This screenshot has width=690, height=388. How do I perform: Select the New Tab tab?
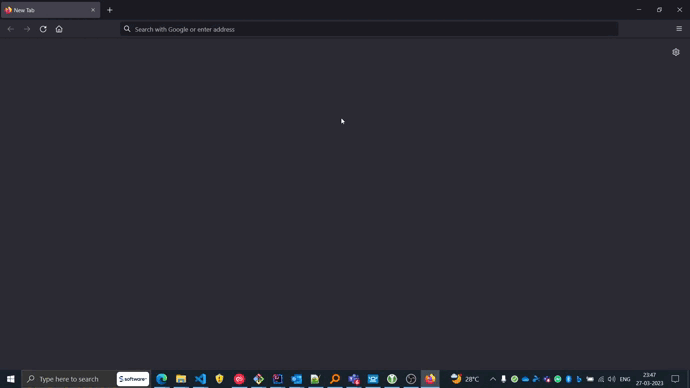tap(51, 10)
